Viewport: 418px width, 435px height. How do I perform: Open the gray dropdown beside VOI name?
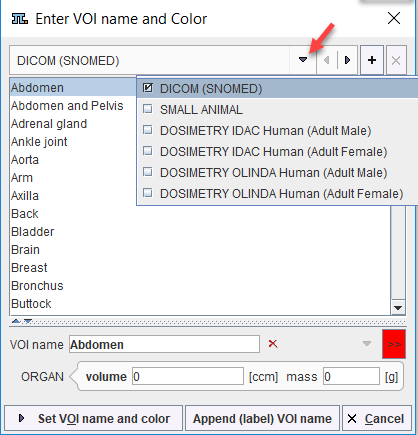[x=367, y=344]
